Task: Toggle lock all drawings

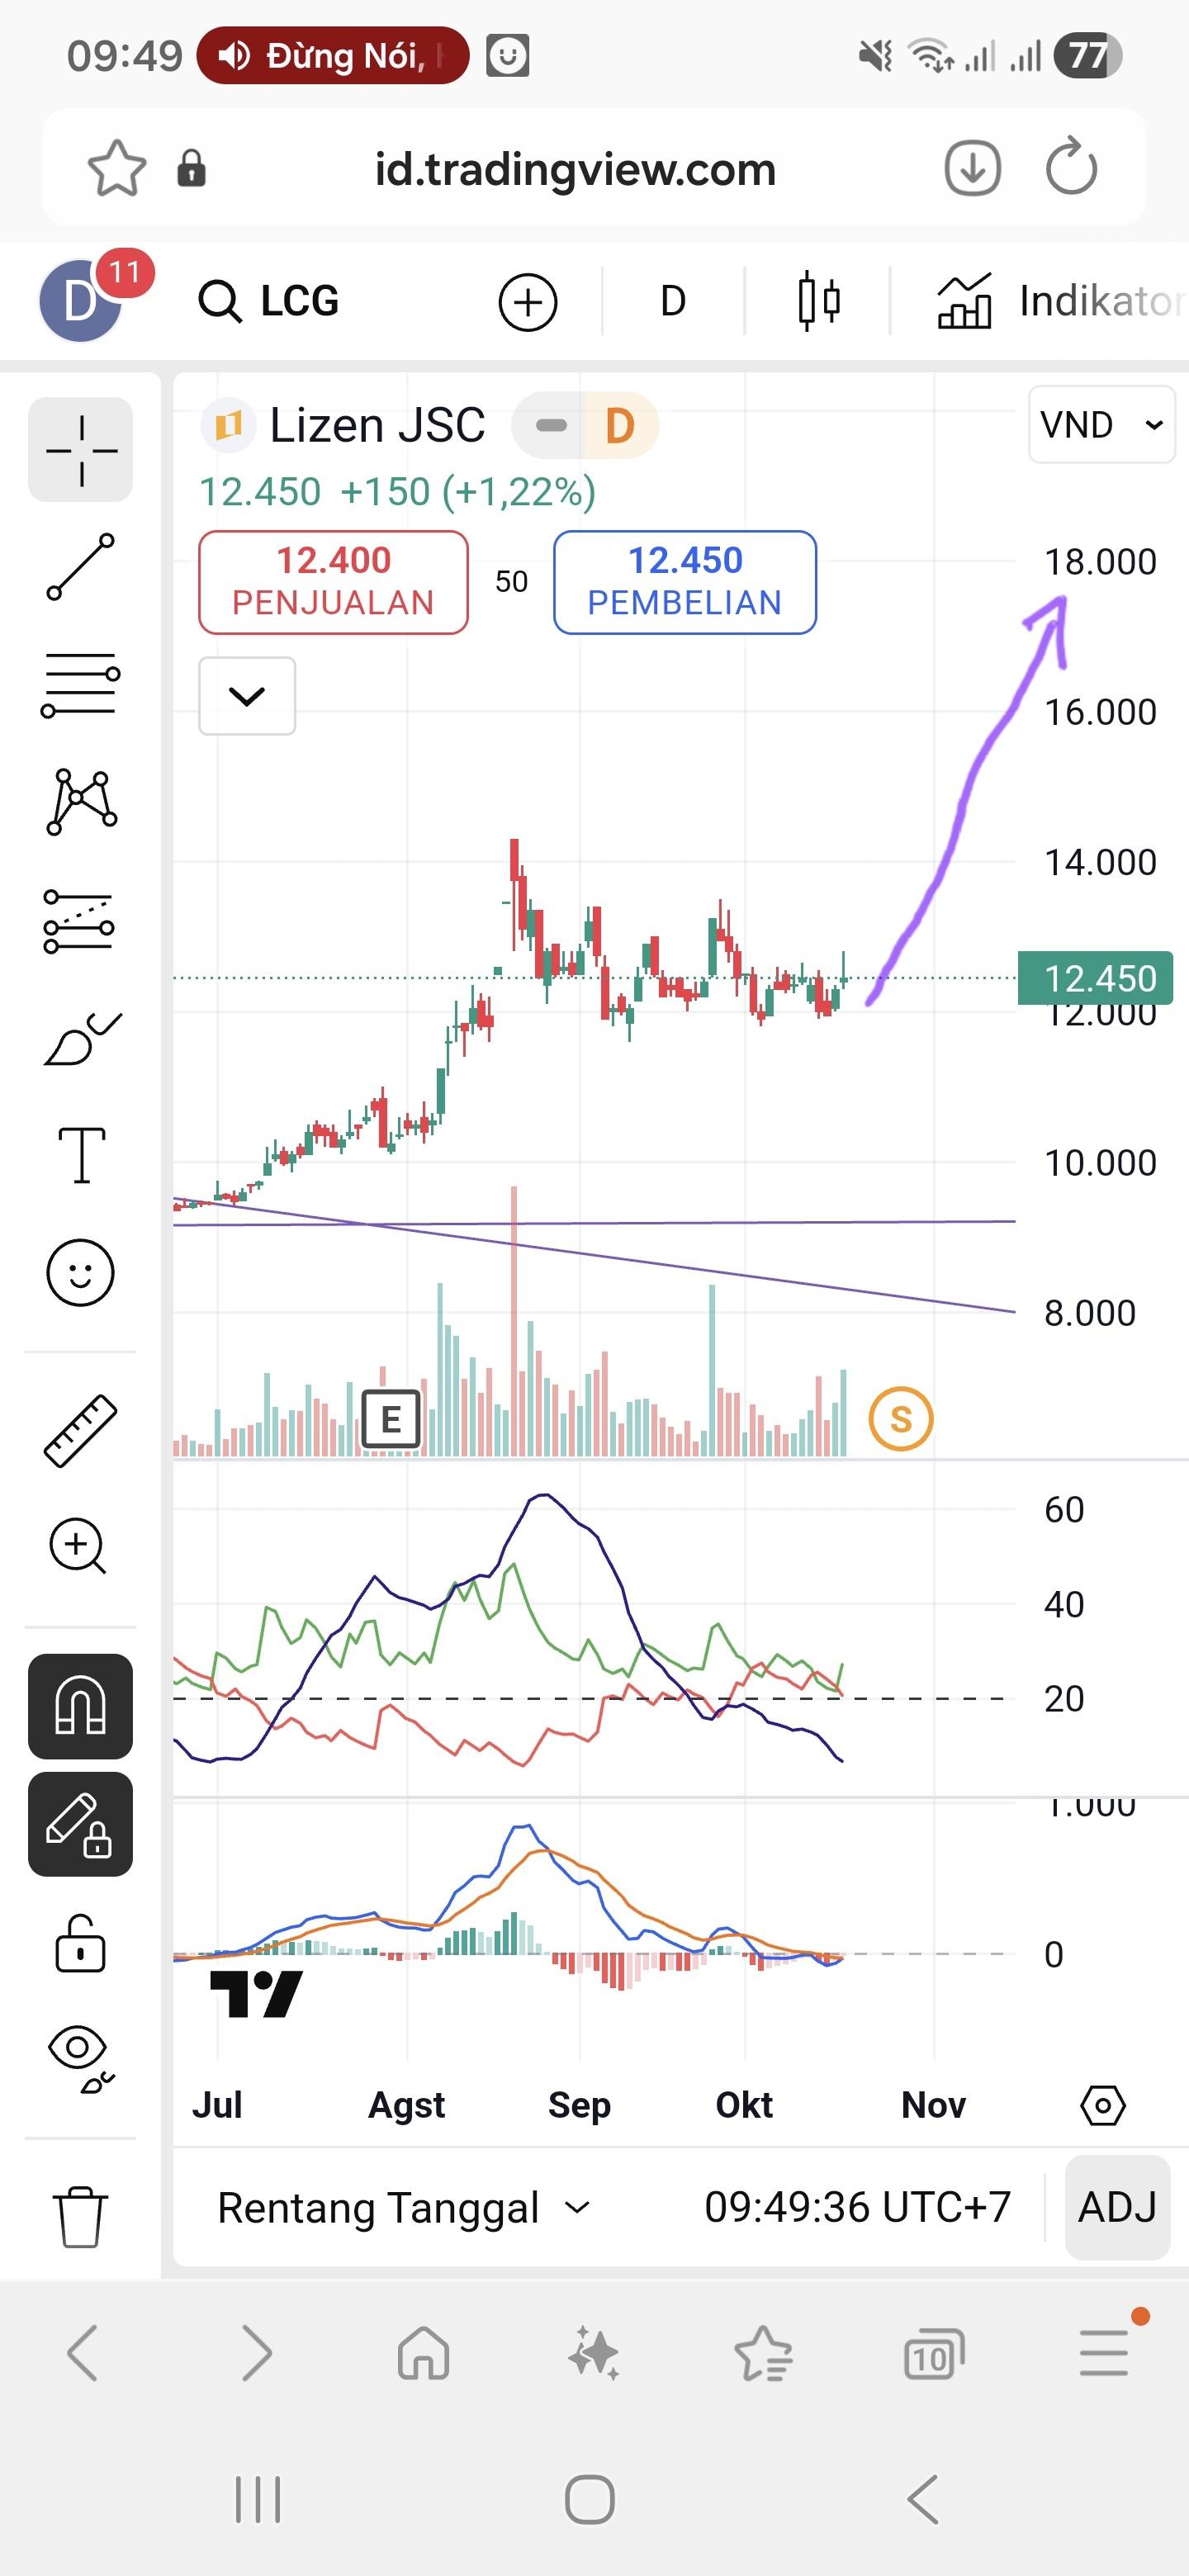Action: point(80,1943)
